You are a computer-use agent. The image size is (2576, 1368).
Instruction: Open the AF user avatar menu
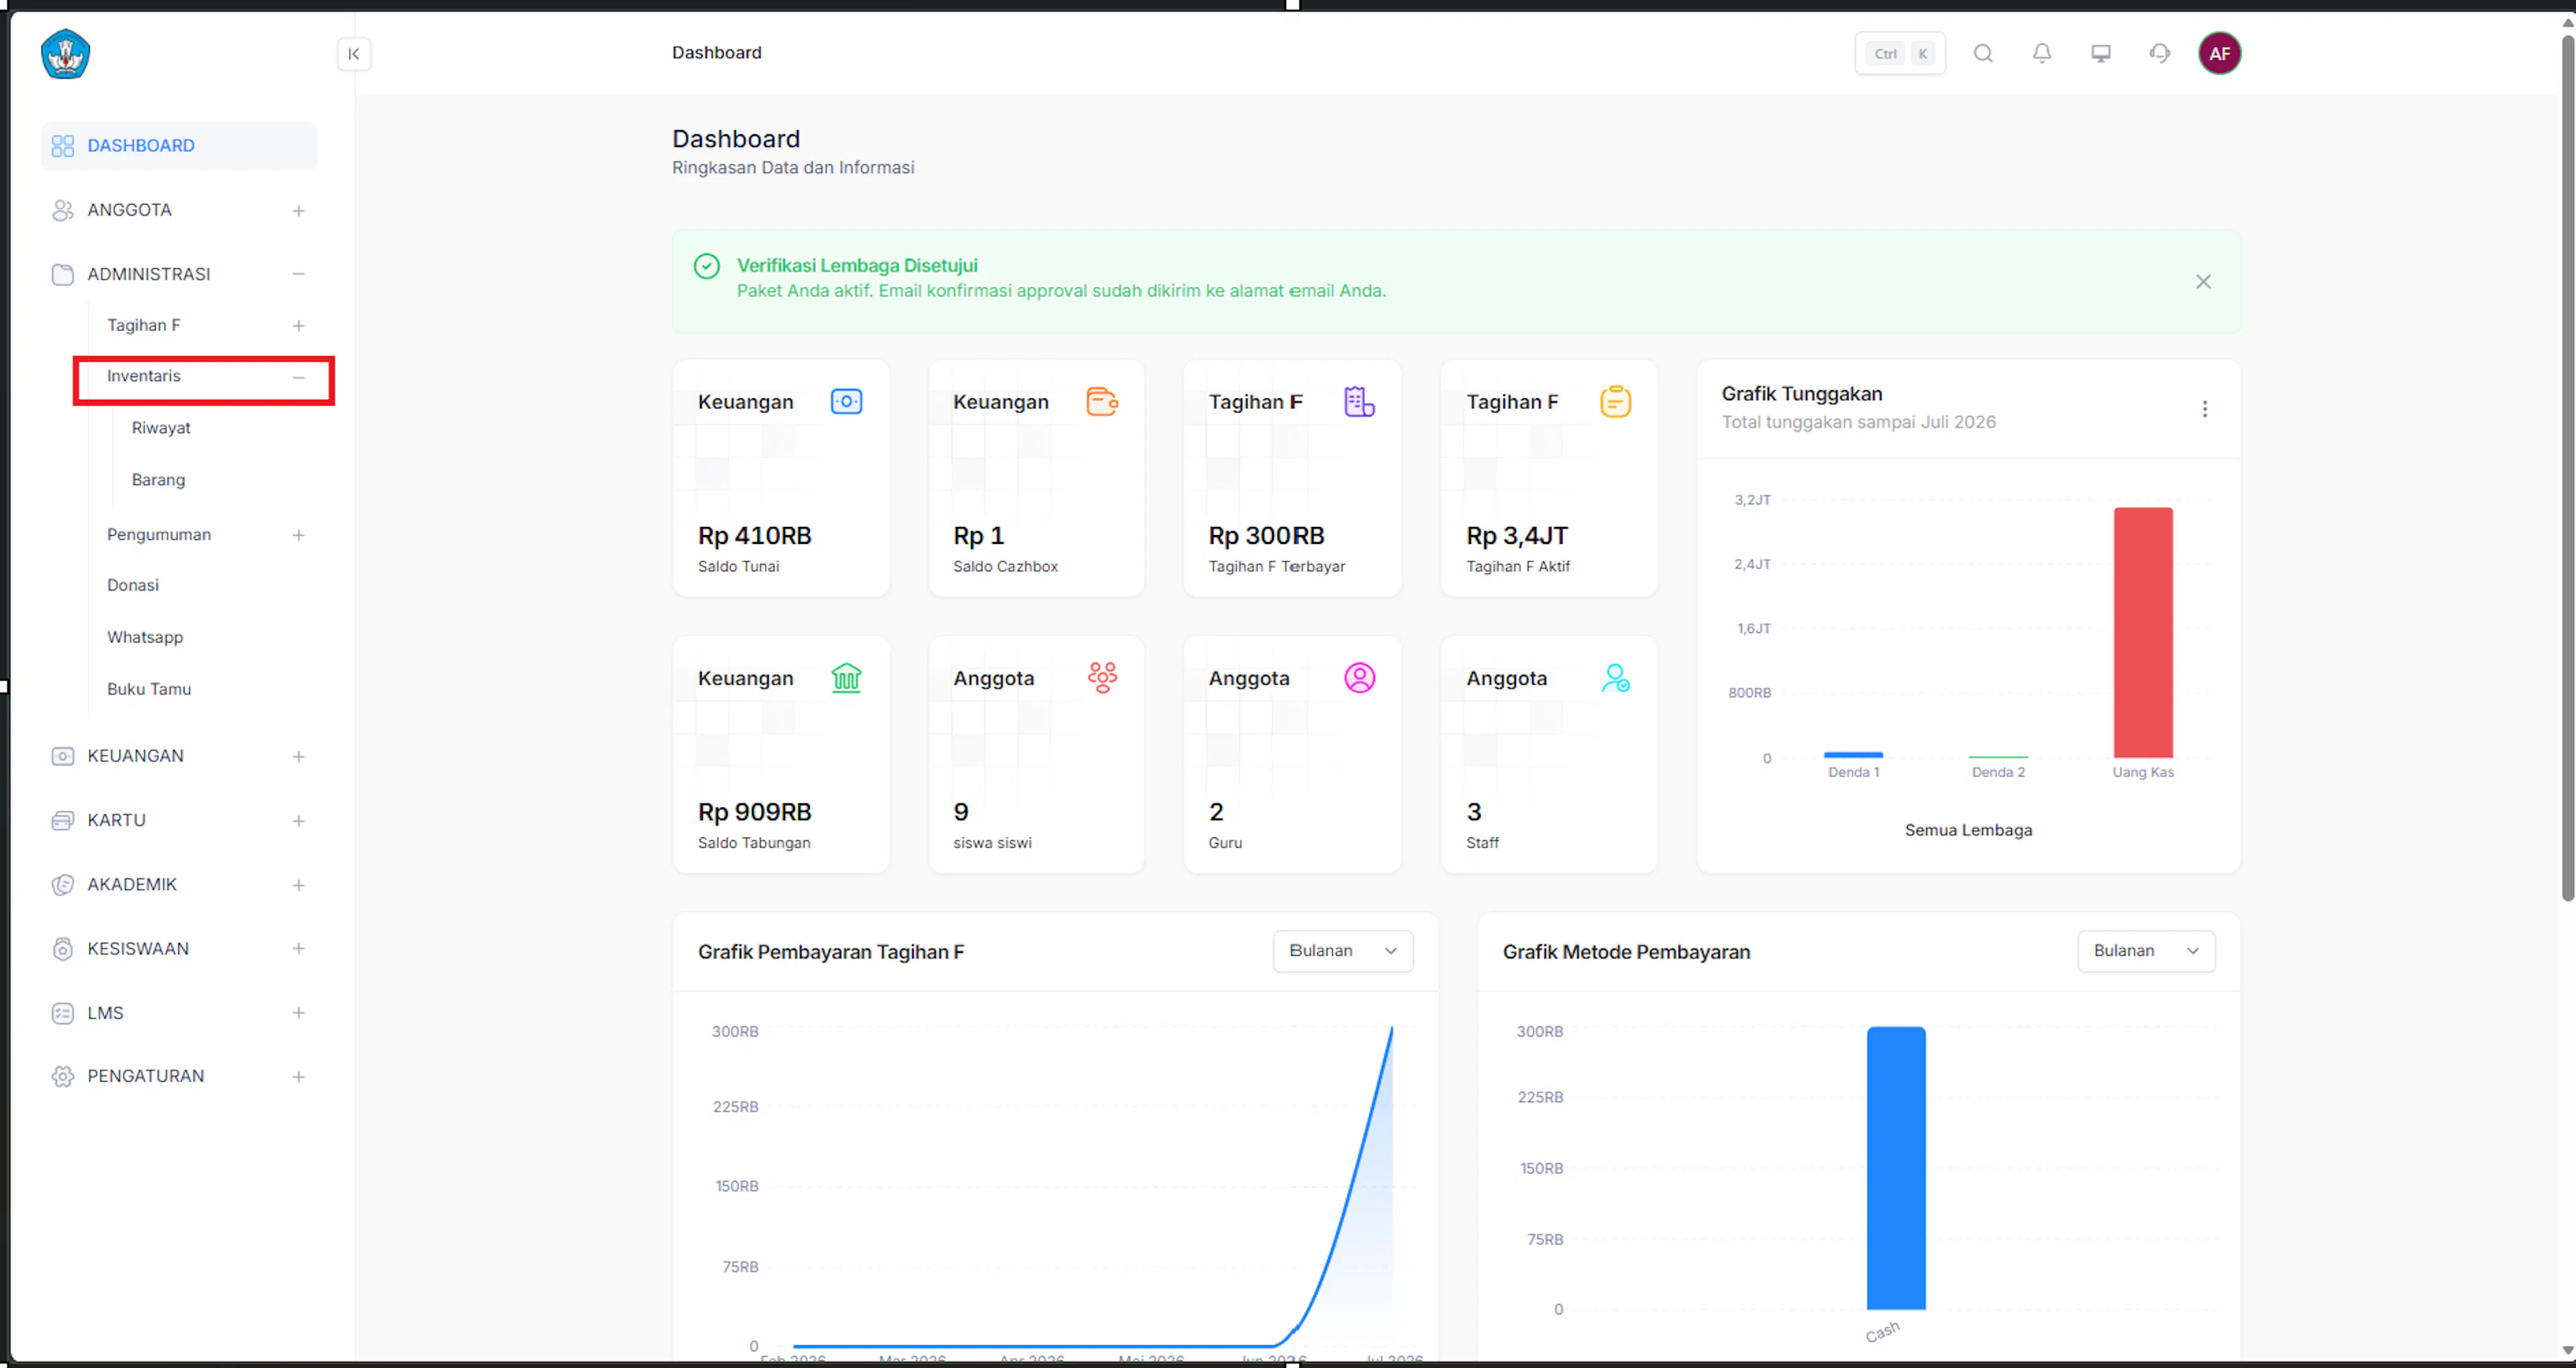(x=2219, y=54)
